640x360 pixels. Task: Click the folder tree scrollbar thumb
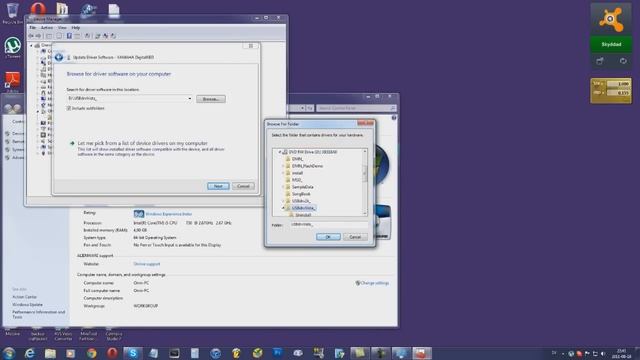(x=364, y=173)
